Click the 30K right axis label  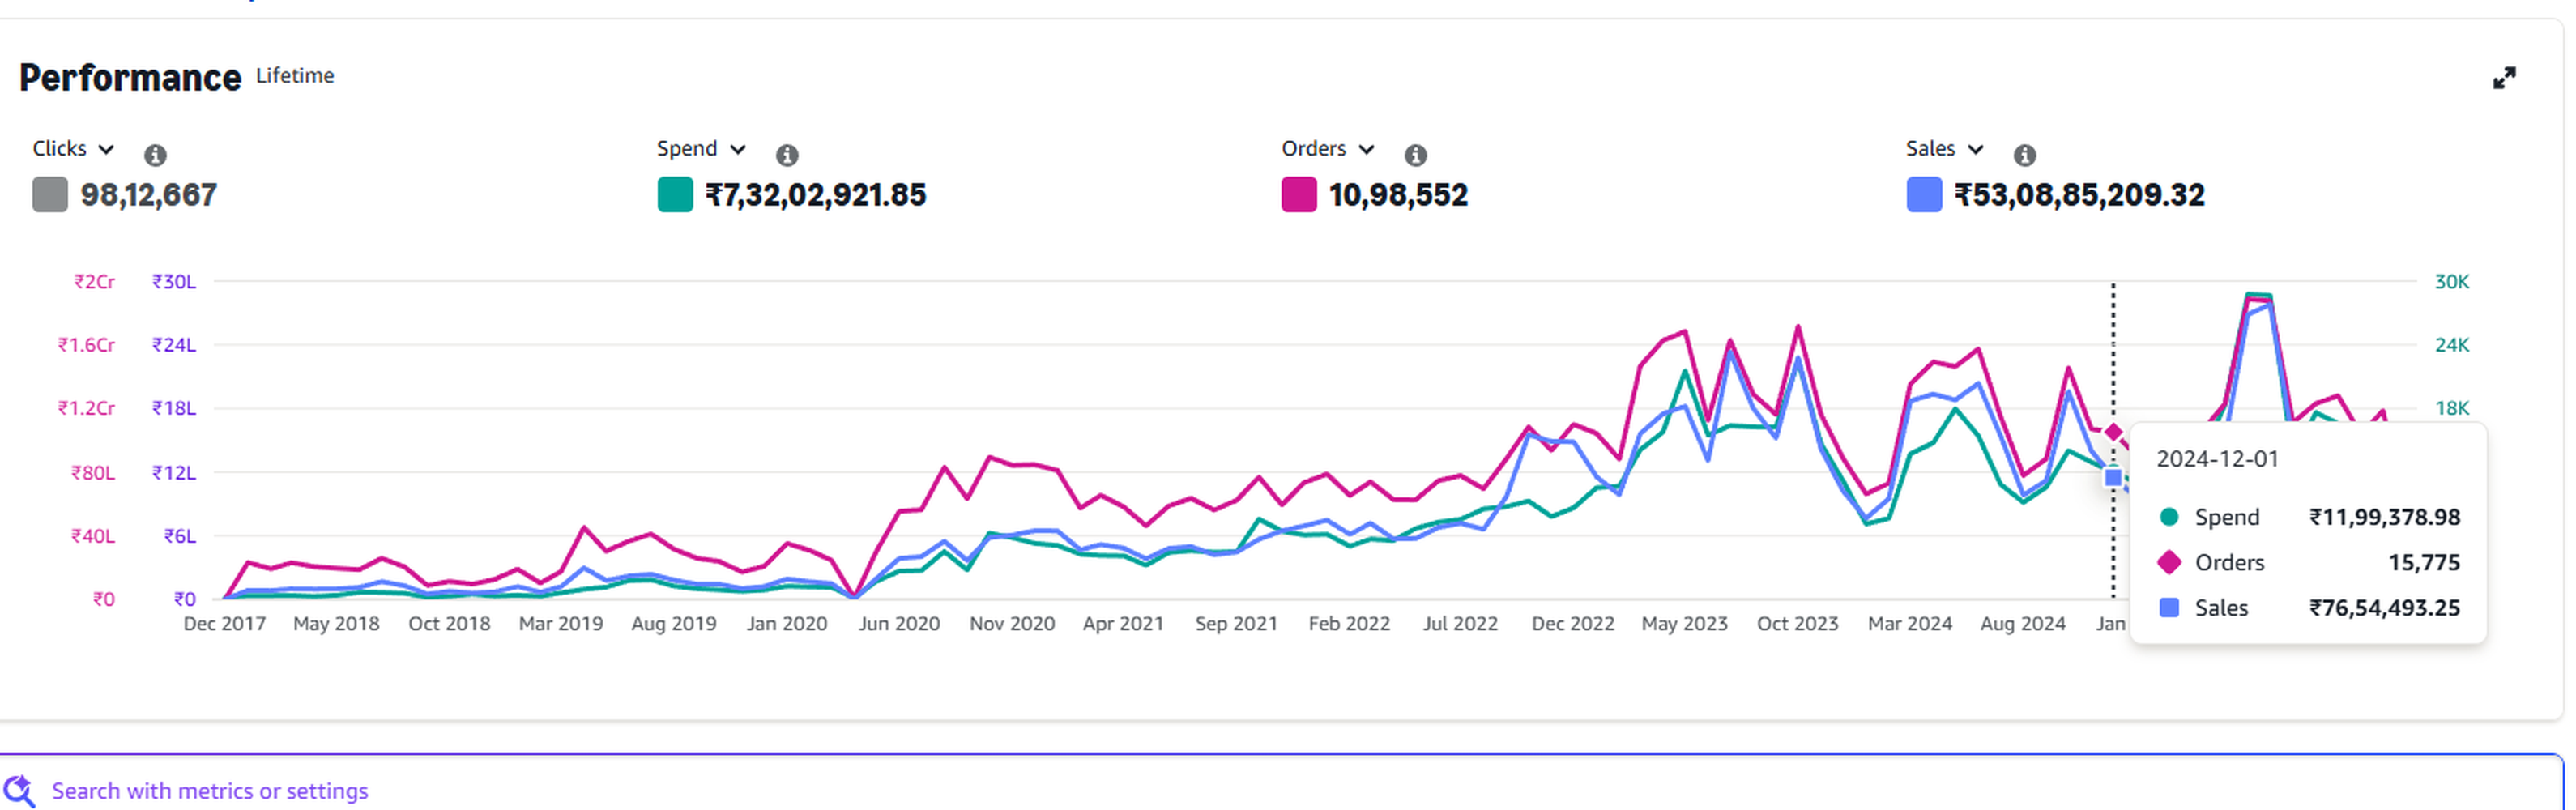coord(2452,282)
